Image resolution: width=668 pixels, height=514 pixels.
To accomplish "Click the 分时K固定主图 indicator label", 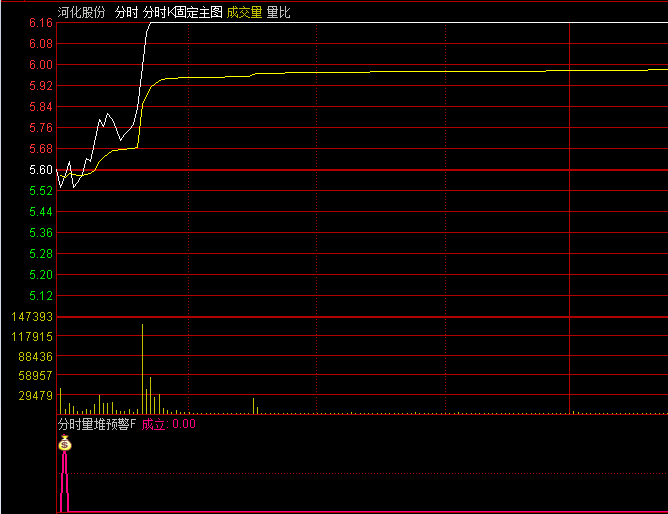I will [x=183, y=12].
